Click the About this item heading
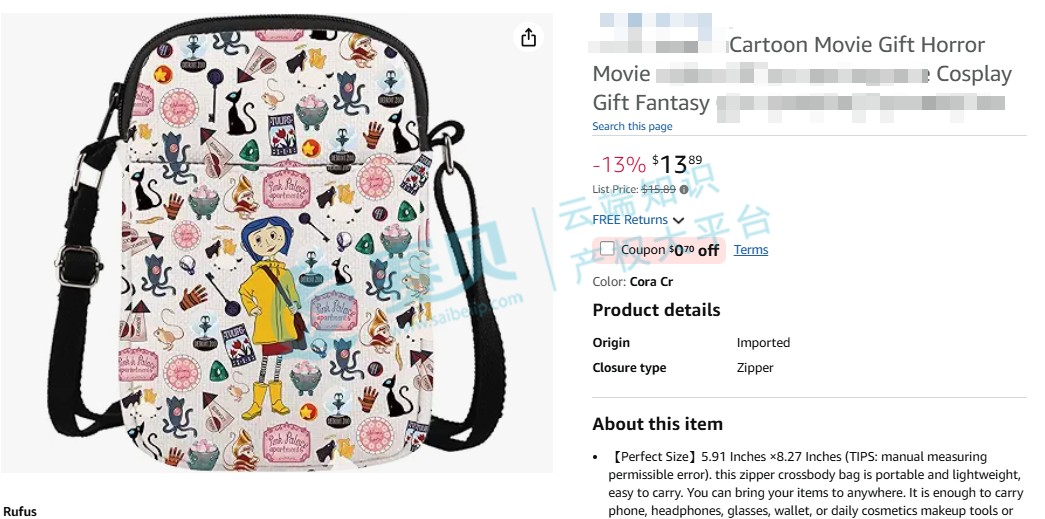 tap(658, 424)
